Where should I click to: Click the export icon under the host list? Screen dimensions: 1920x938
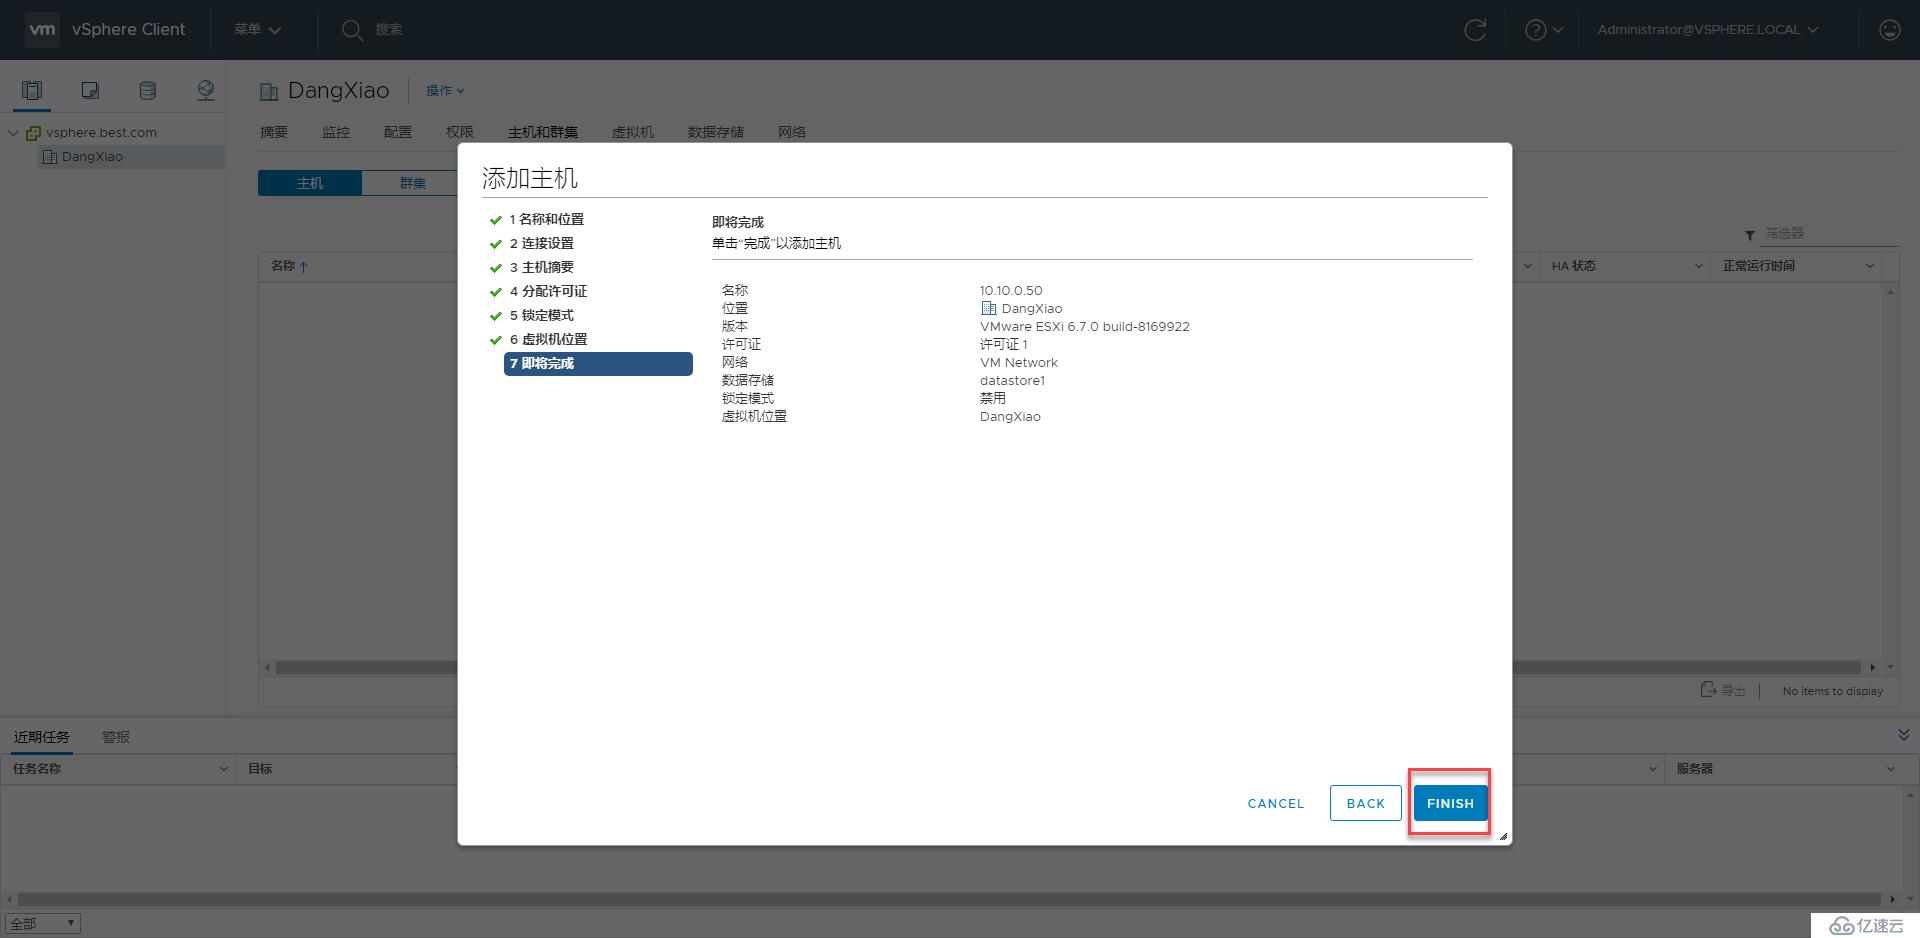coord(1709,690)
